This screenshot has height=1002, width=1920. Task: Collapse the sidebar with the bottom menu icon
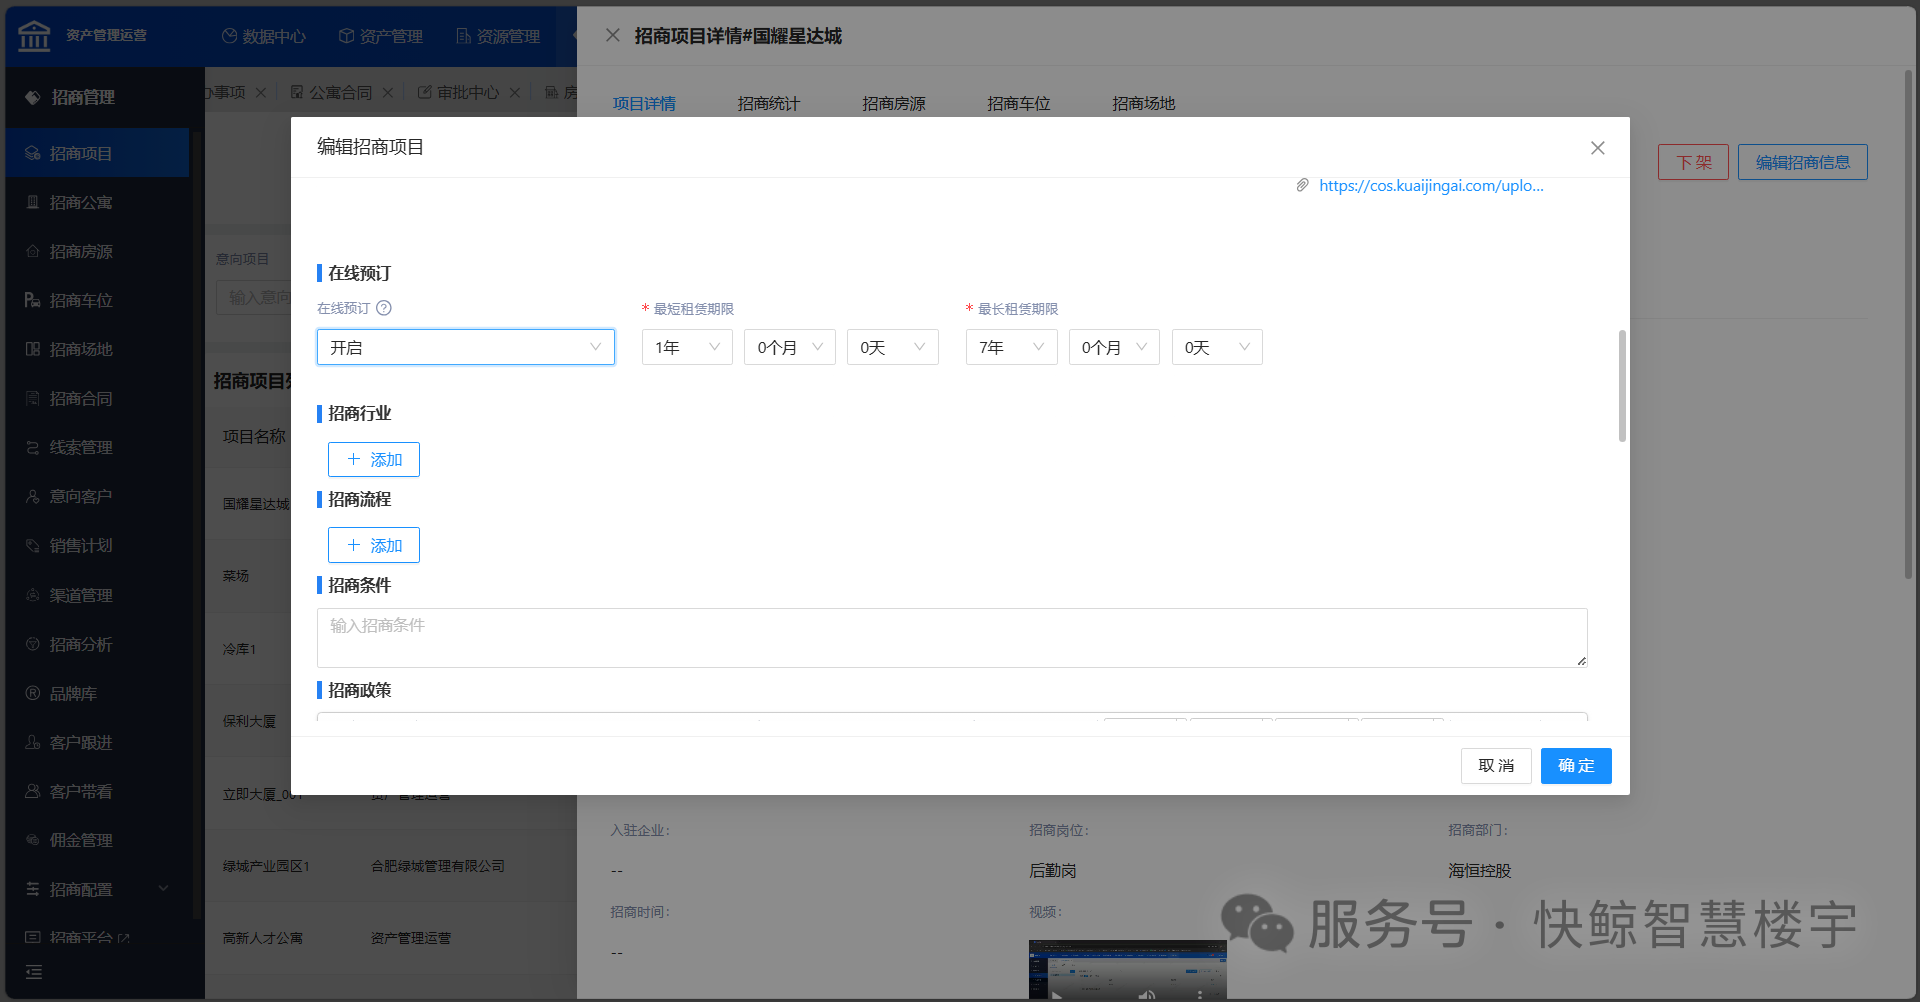coord(34,972)
